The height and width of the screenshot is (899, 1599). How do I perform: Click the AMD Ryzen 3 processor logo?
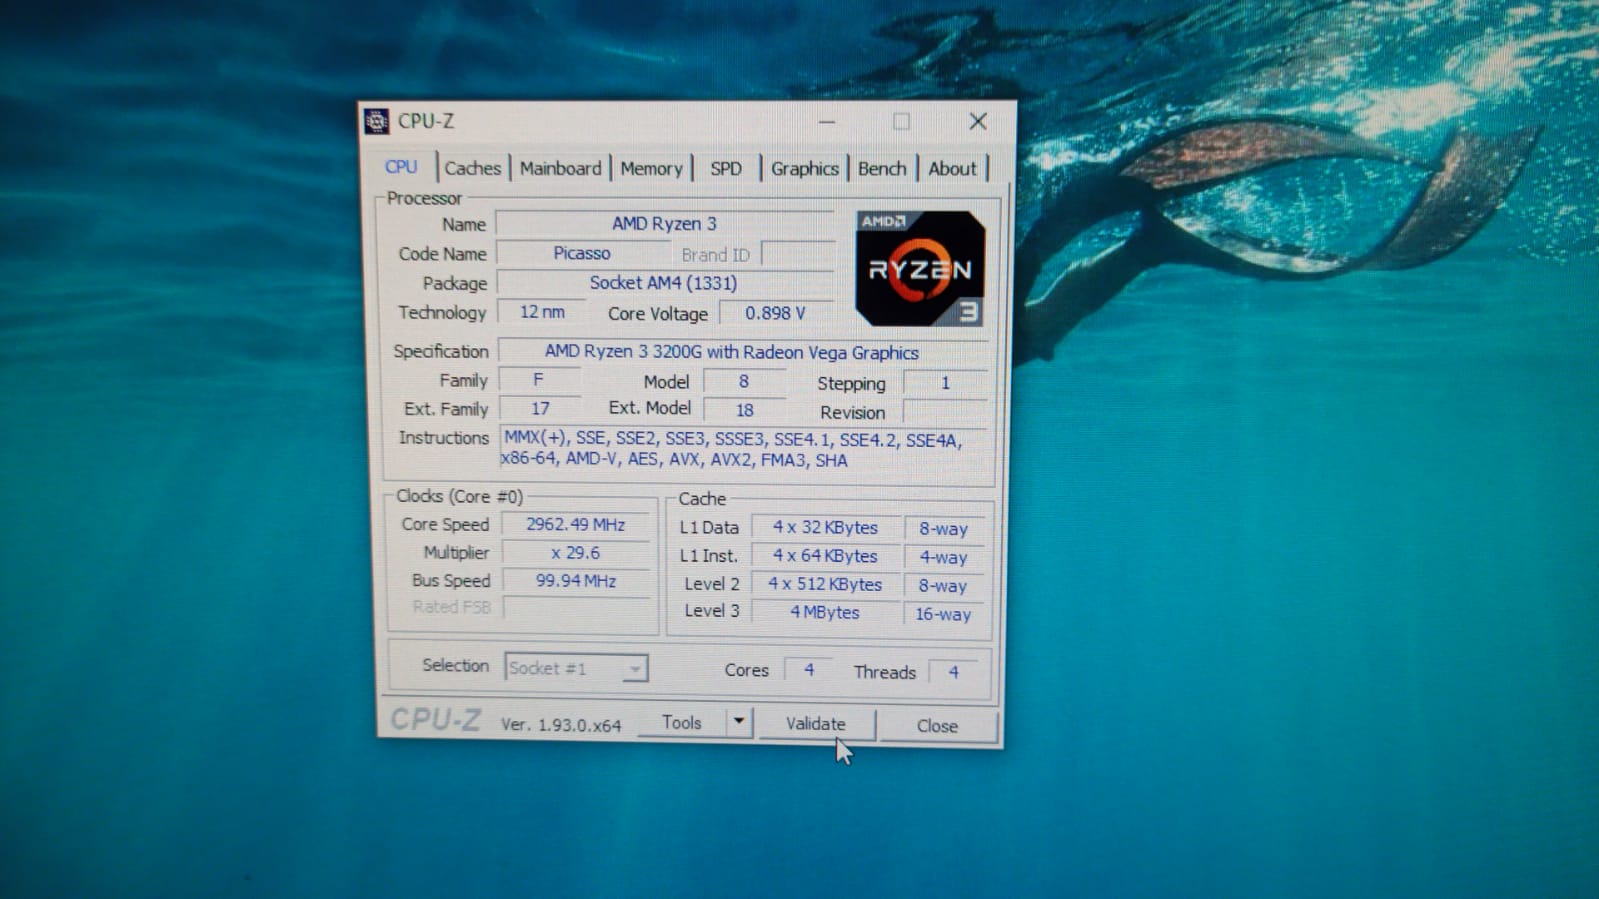pyautogui.click(x=920, y=268)
